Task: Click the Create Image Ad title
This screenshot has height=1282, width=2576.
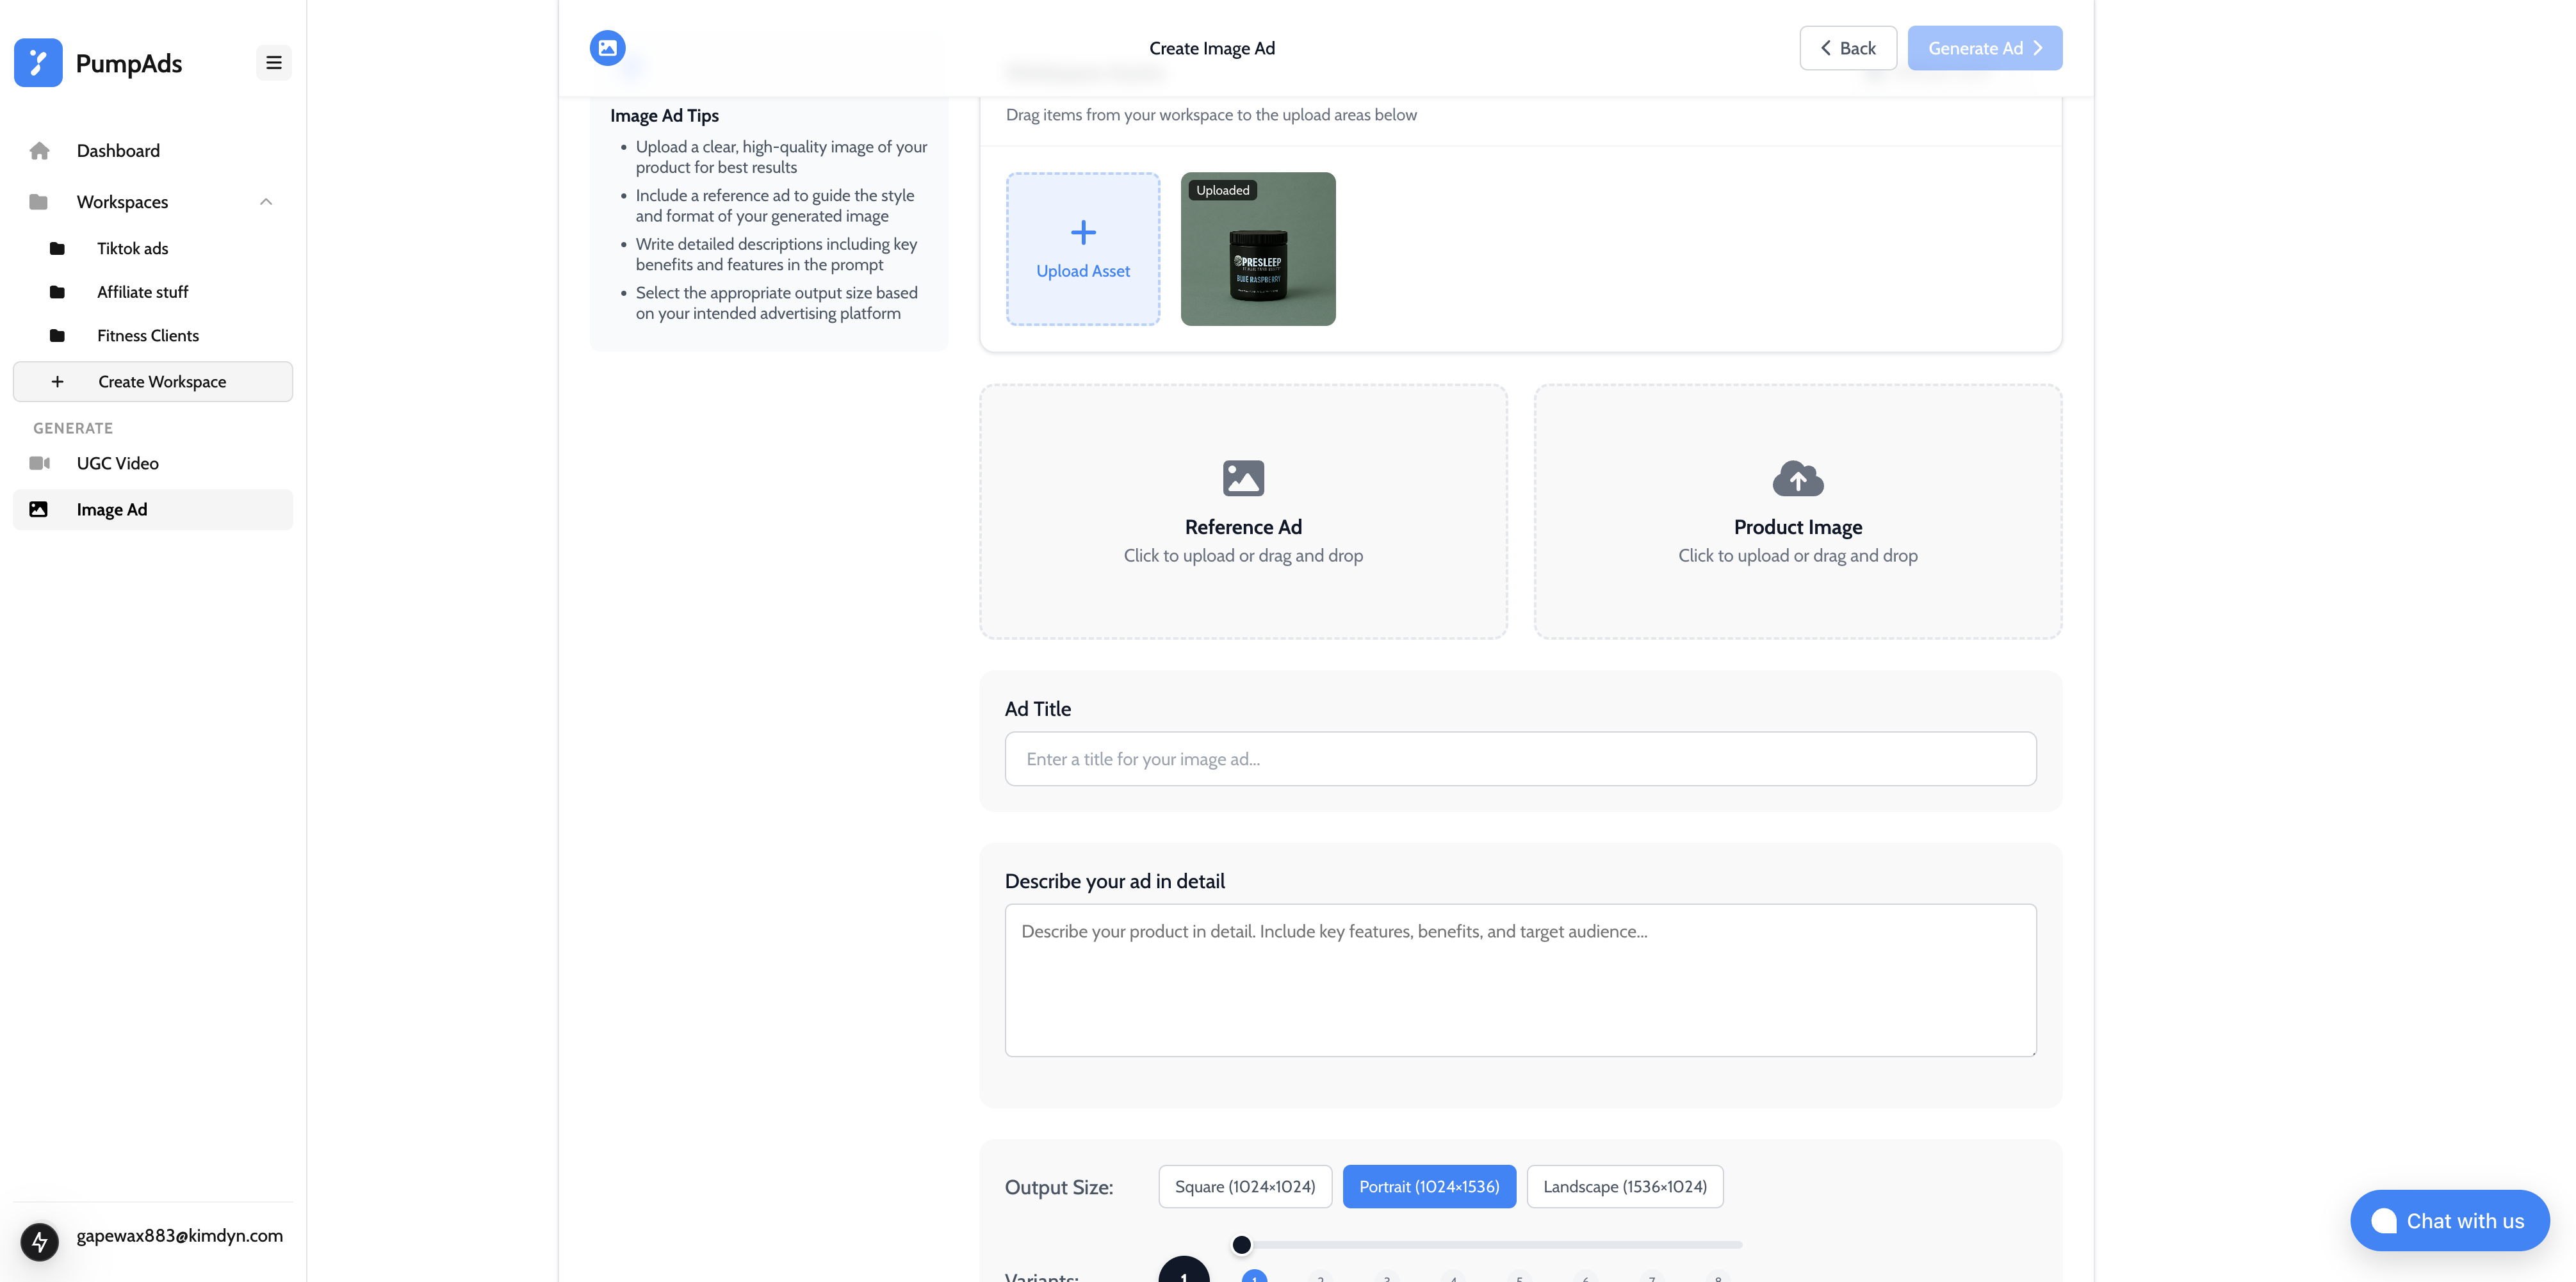Action: (x=1212, y=48)
